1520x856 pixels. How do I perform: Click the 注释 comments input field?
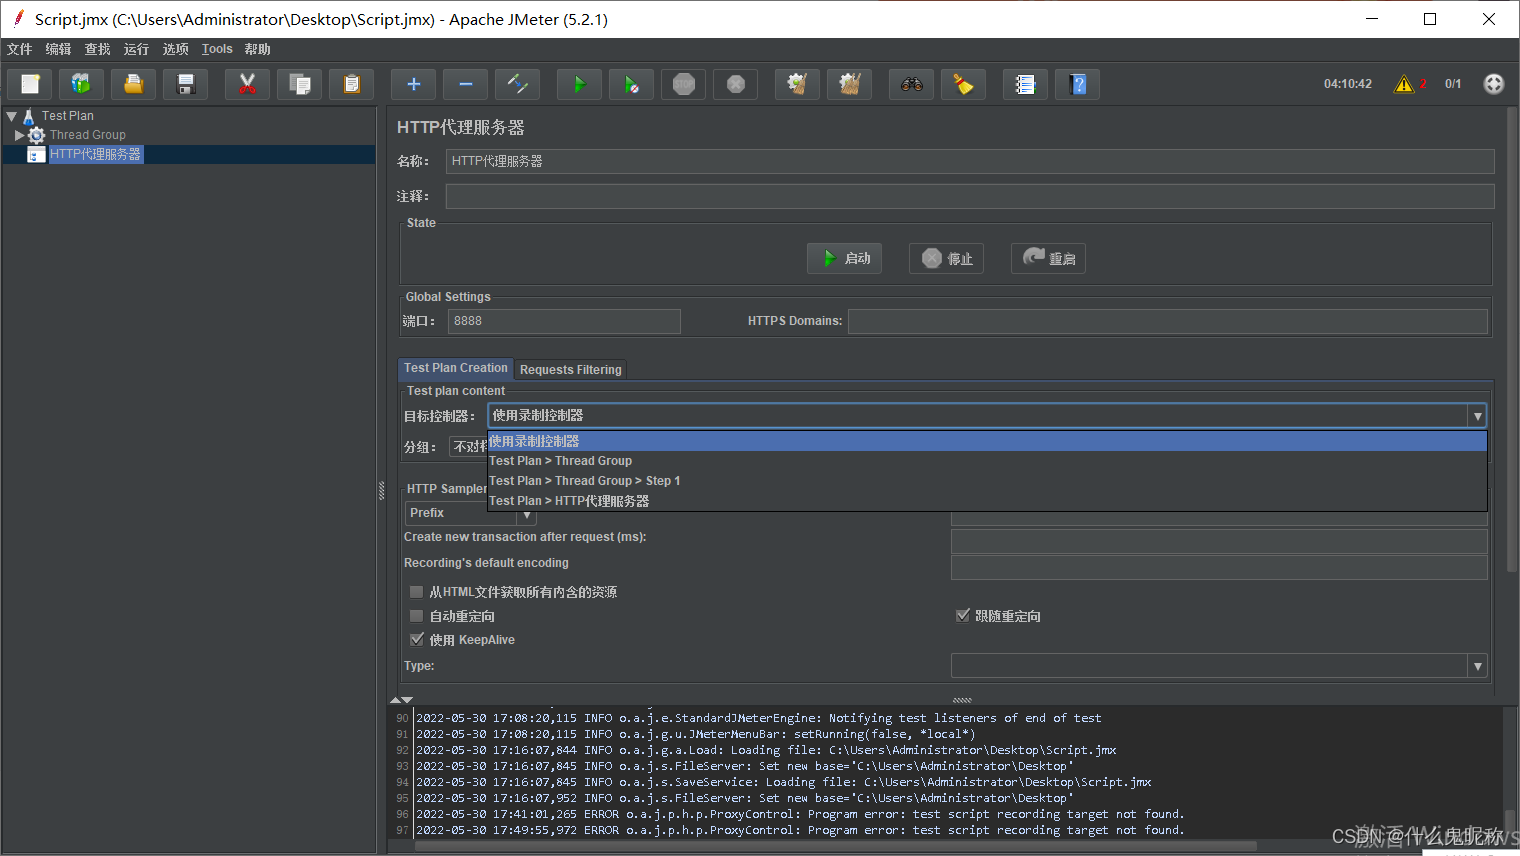tap(970, 196)
